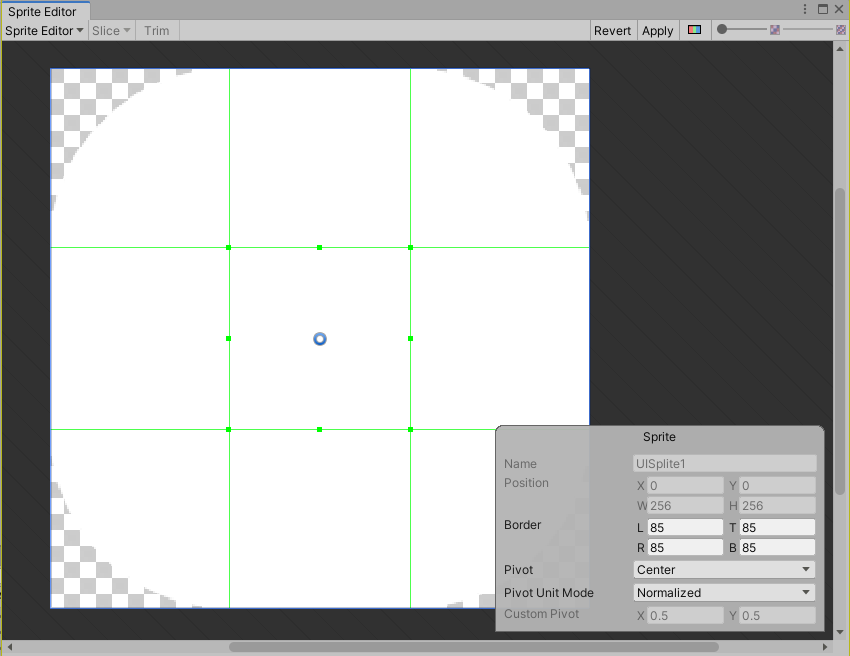Open the Pivot dropdown set to Center
This screenshot has height=656, width=850.
pyautogui.click(x=724, y=570)
